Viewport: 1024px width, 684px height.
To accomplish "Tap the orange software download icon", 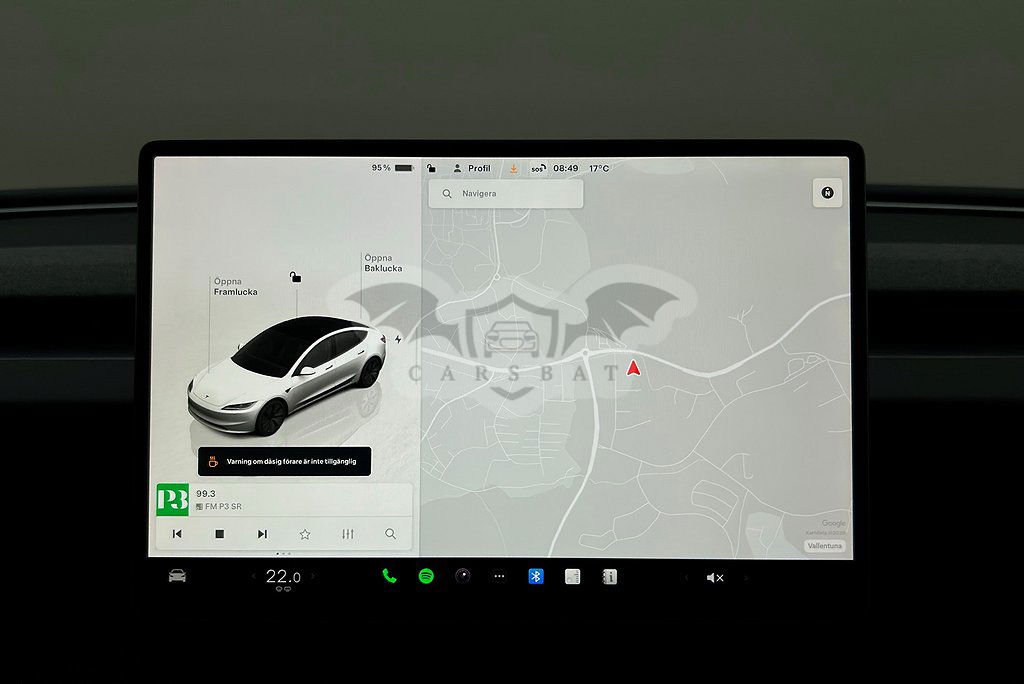I will click(513, 169).
